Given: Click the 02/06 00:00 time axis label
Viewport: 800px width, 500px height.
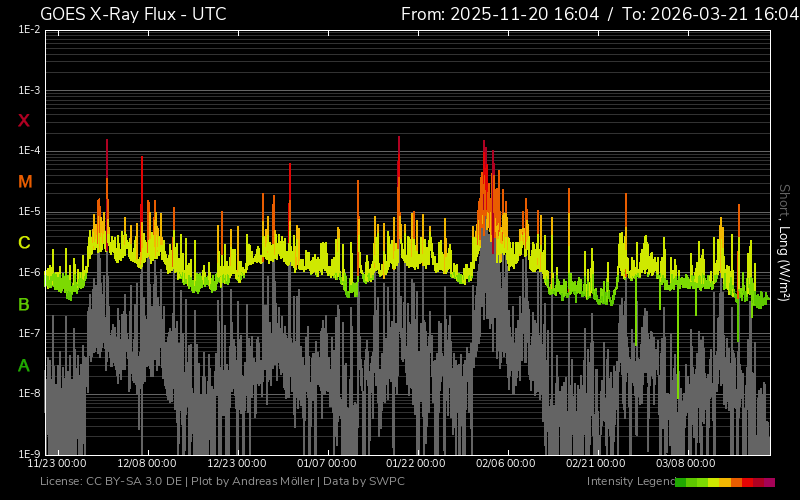Looking at the screenshot, I should [x=506, y=464].
